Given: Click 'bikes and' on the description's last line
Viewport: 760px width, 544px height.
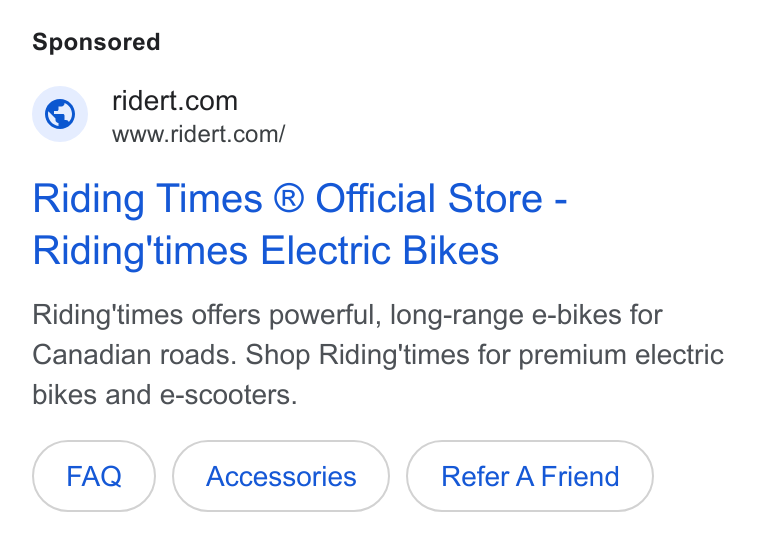Looking at the screenshot, I should (x=92, y=395).
